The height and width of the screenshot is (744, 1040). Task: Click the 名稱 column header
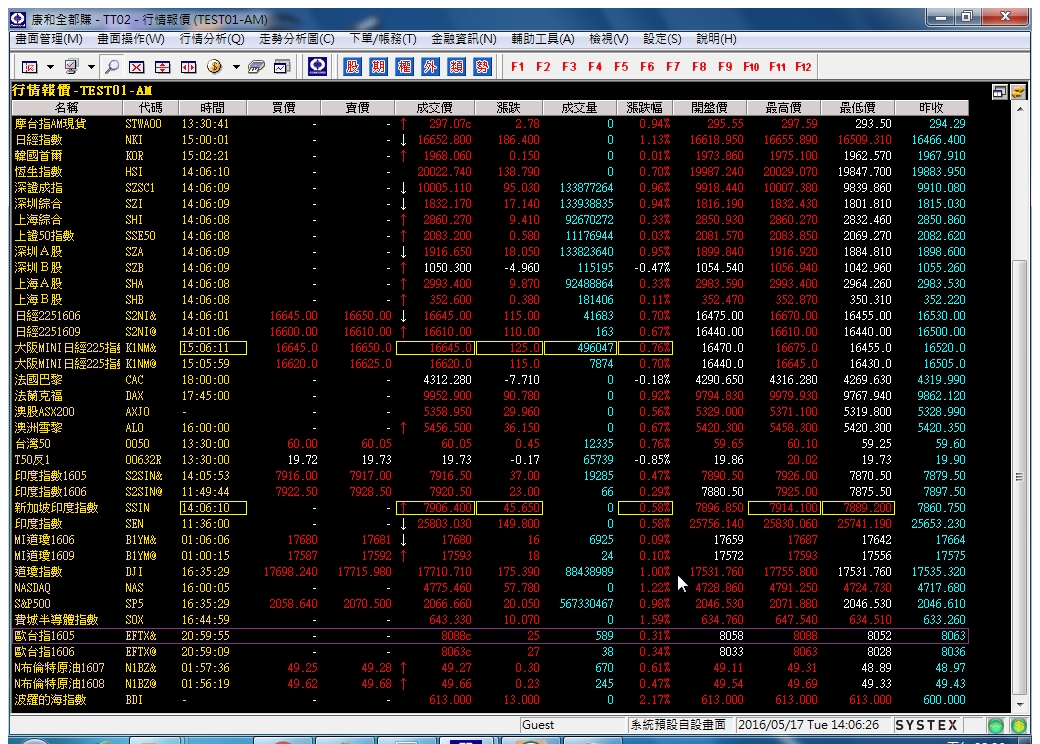tap(66, 107)
